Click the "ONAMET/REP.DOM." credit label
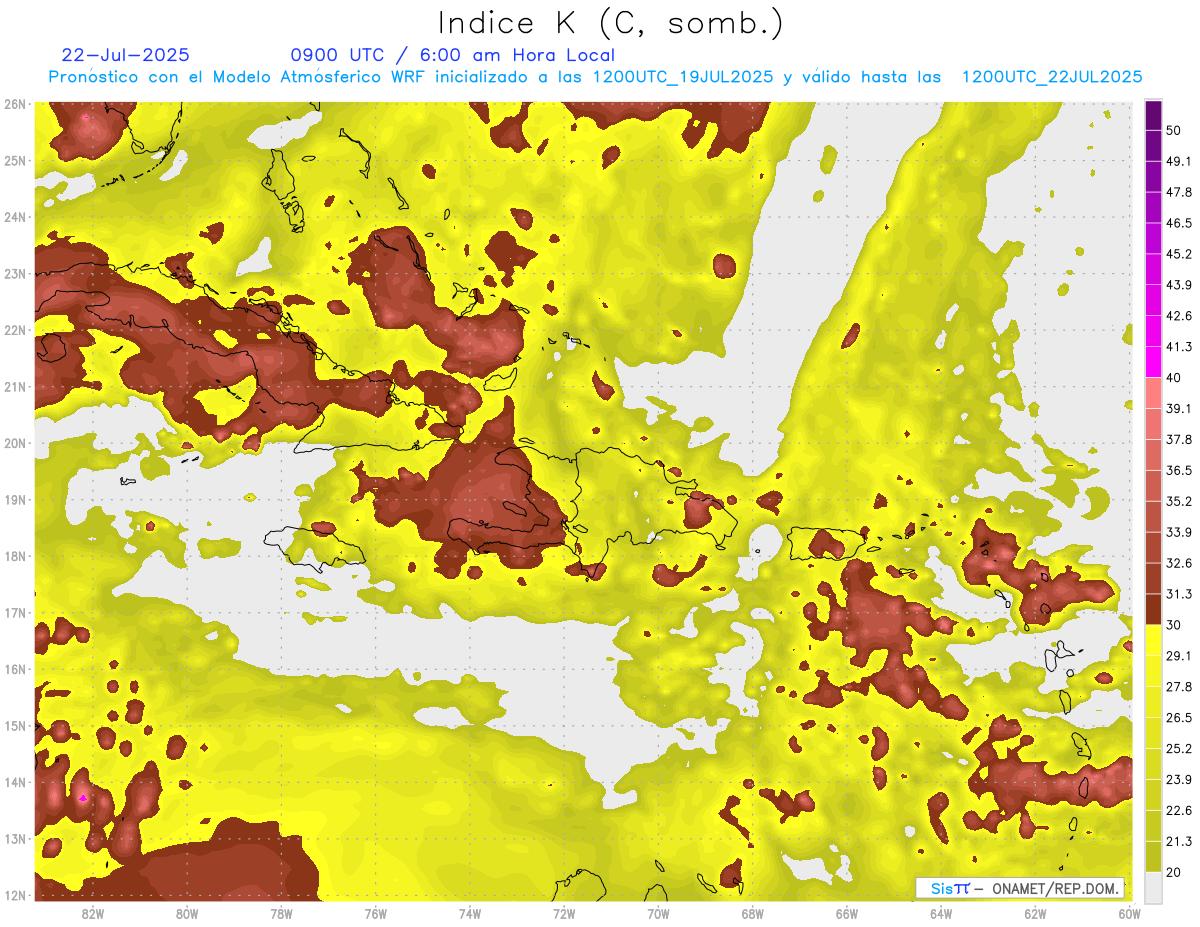1200x927 pixels. 1054,889
